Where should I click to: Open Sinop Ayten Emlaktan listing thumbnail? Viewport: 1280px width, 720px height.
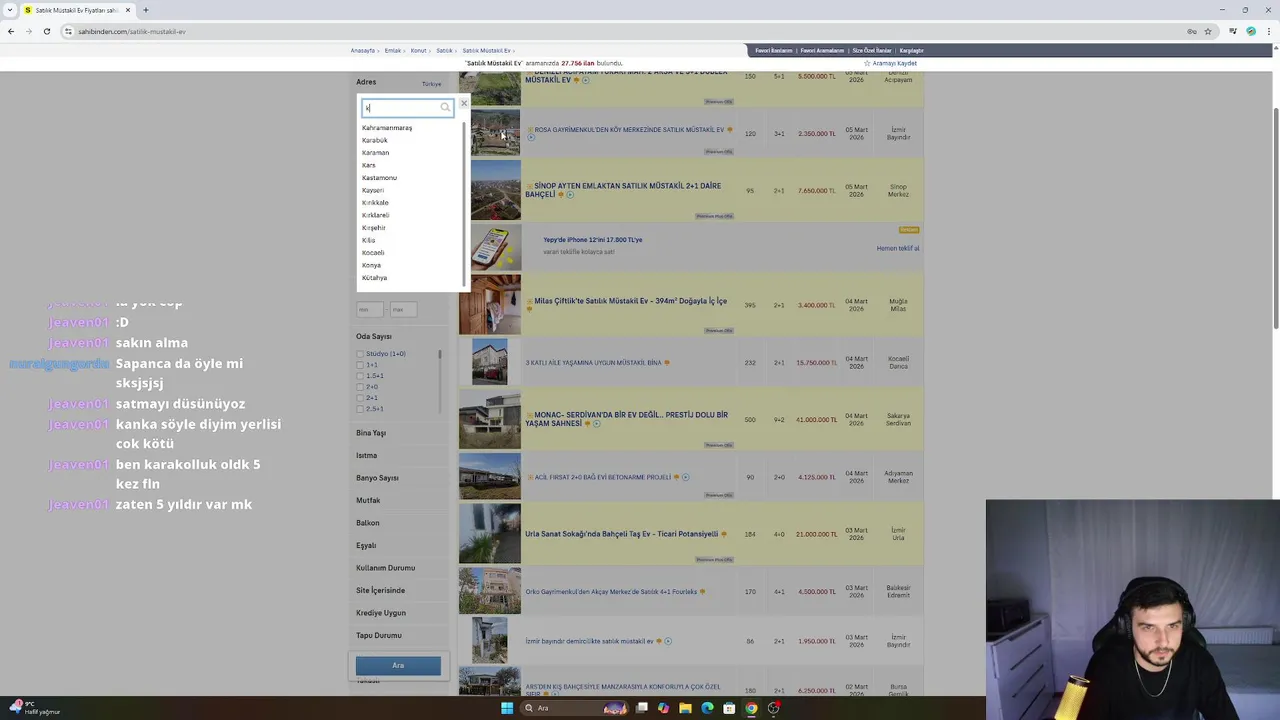[490, 190]
